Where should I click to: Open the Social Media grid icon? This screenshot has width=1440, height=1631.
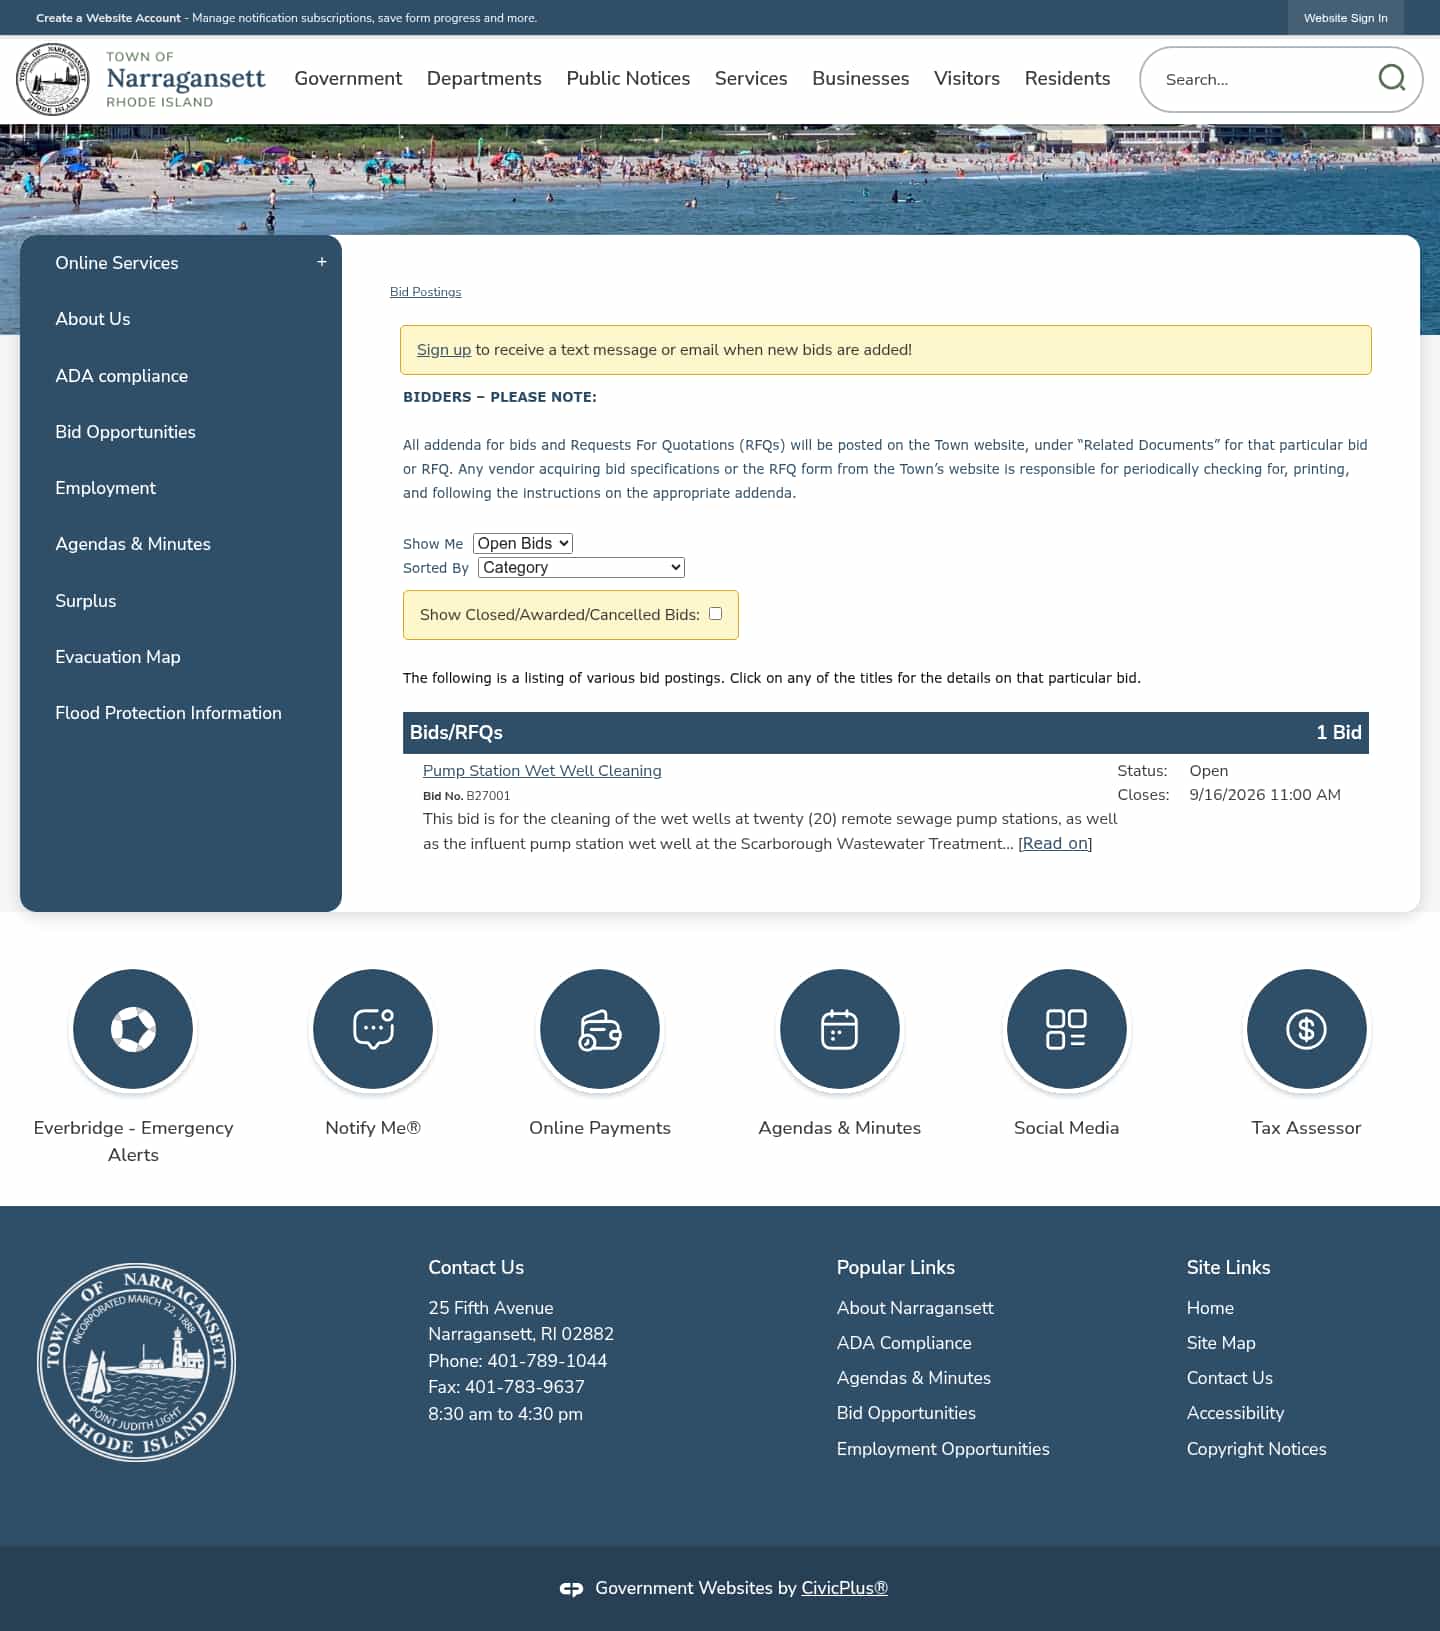click(1067, 1029)
